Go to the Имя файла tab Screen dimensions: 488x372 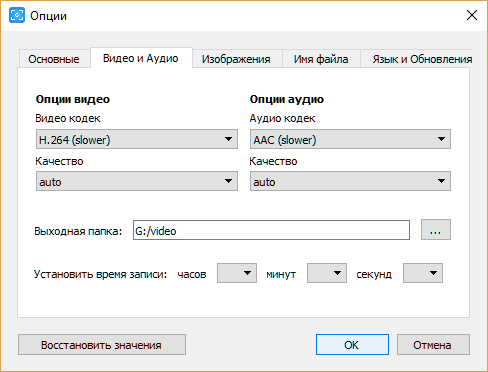click(321, 59)
